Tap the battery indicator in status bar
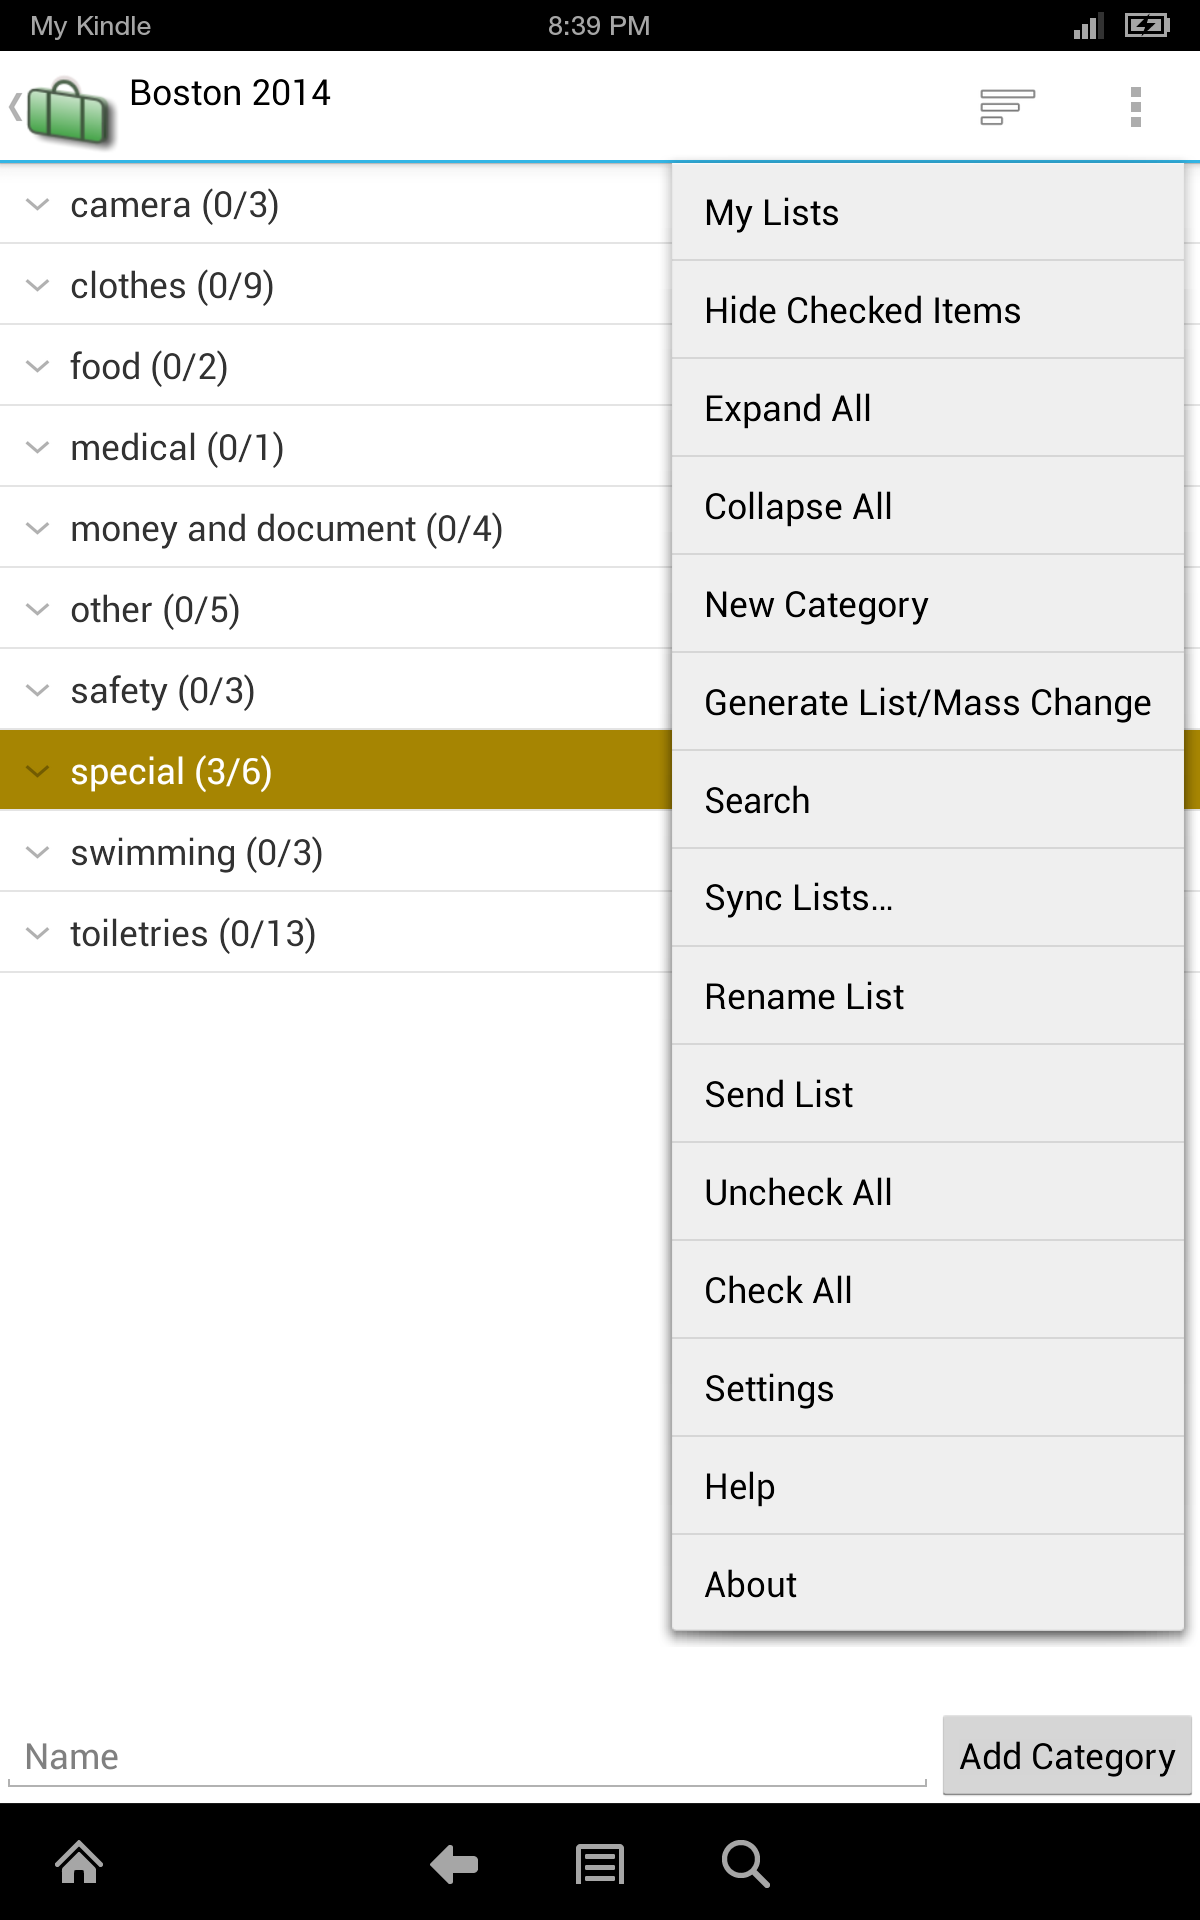Viewport: 1200px width, 1920px height. click(1146, 25)
